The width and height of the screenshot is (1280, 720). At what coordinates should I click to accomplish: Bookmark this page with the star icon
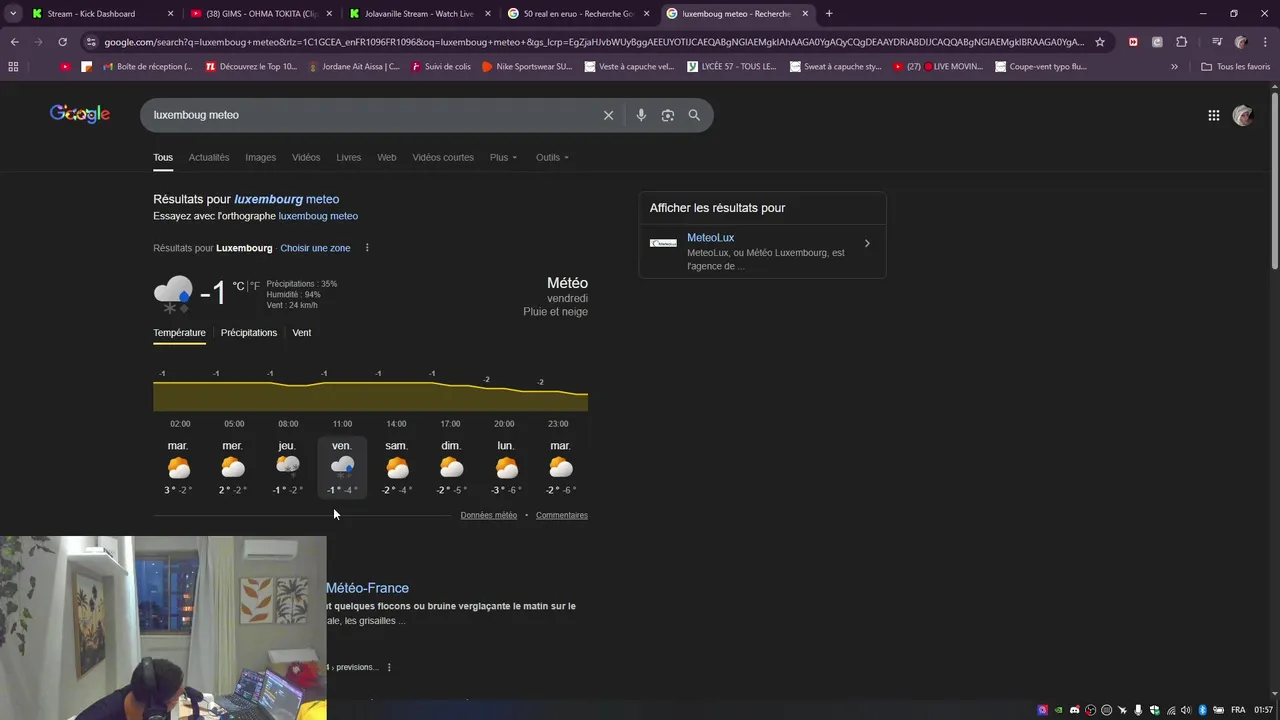1100,42
